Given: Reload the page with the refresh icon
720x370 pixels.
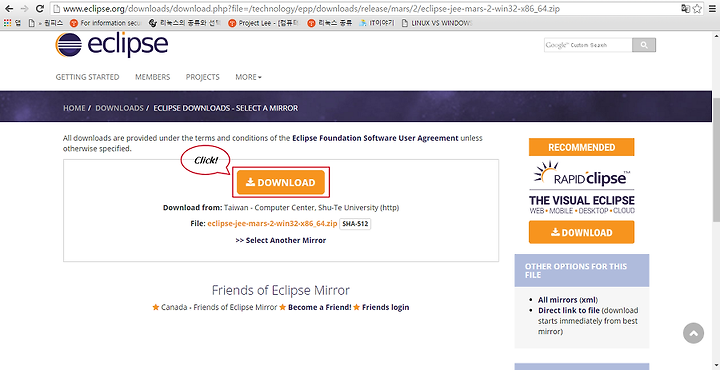Looking at the screenshot, I should [x=40, y=8].
